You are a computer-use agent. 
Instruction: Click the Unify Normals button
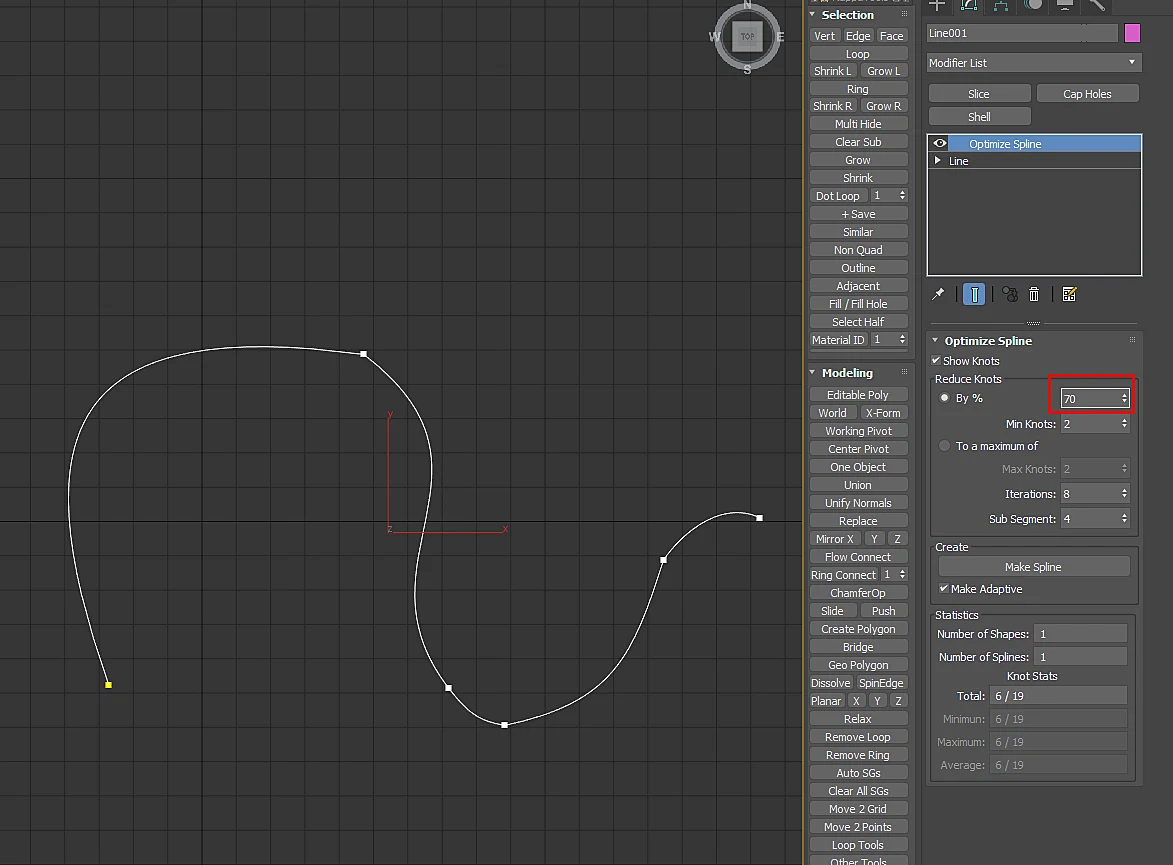click(x=858, y=503)
